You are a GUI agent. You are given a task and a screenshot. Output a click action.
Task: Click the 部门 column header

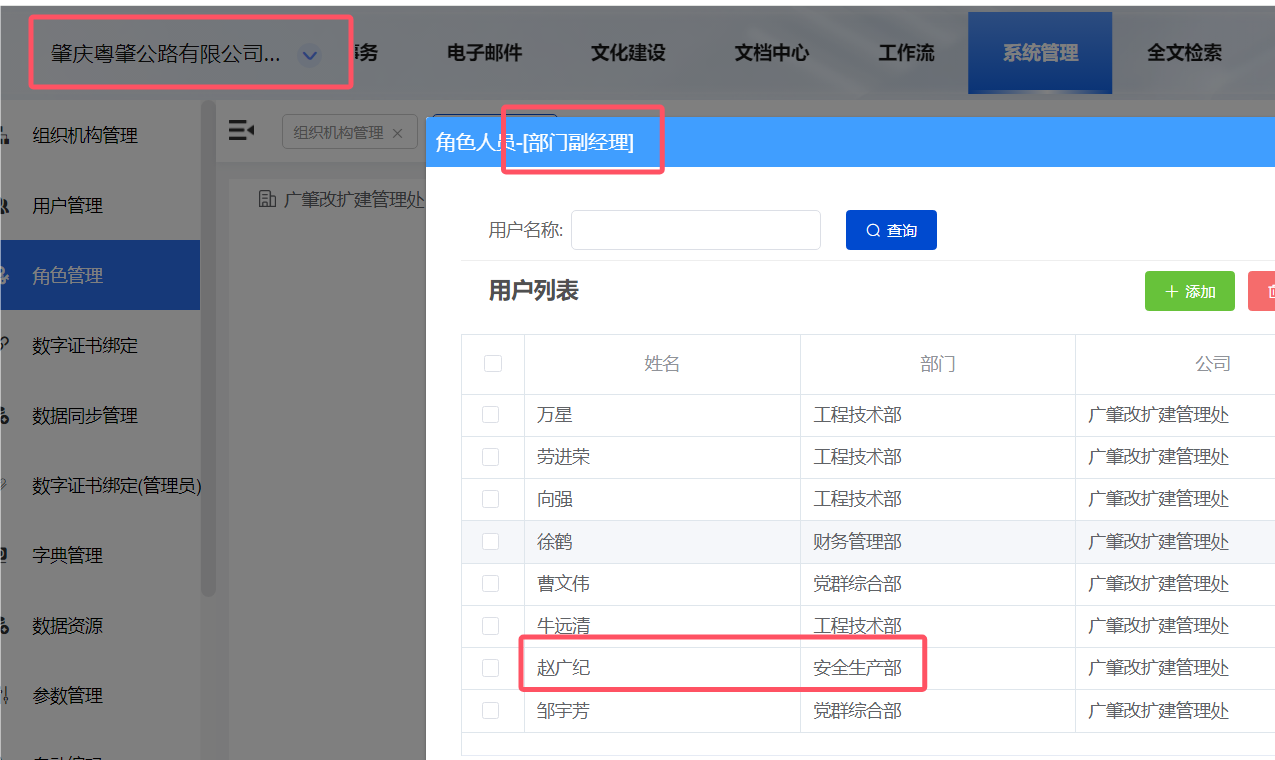938,364
